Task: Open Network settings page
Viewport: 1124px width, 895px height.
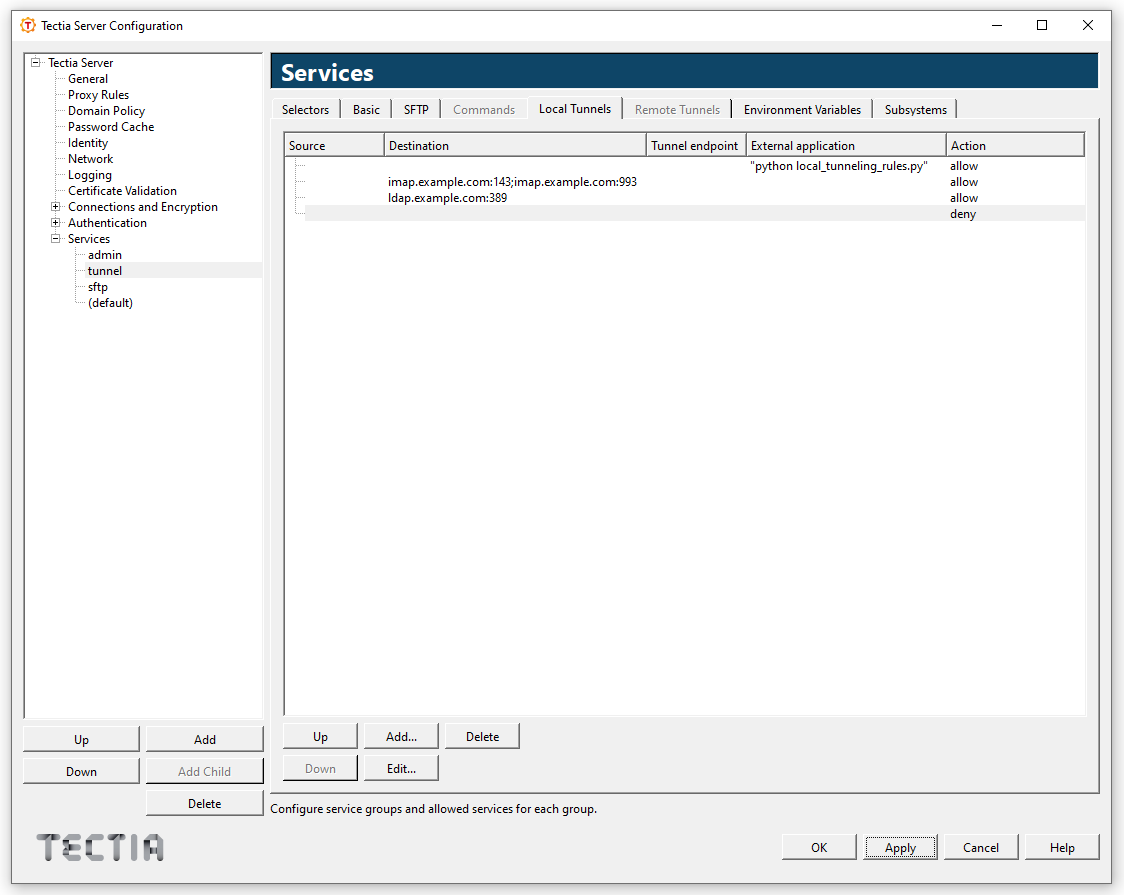Action: (x=90, y=158)
